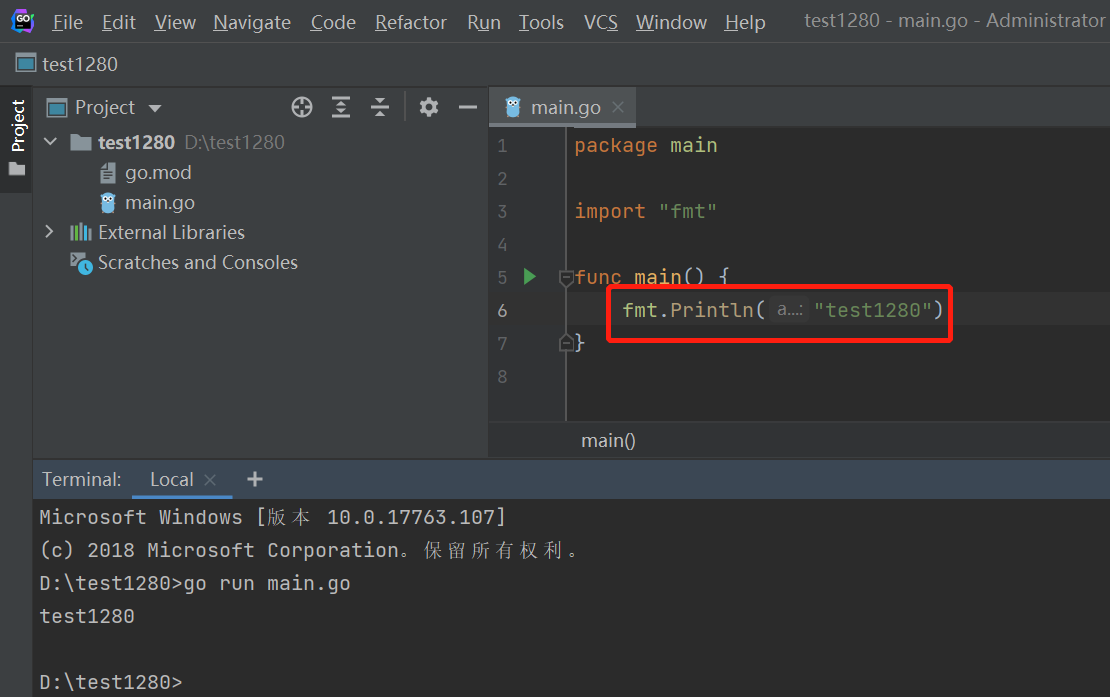Screen dimensions: 1110x697
Task: Add a new terminal session with plus
Action: pos(255,479)
